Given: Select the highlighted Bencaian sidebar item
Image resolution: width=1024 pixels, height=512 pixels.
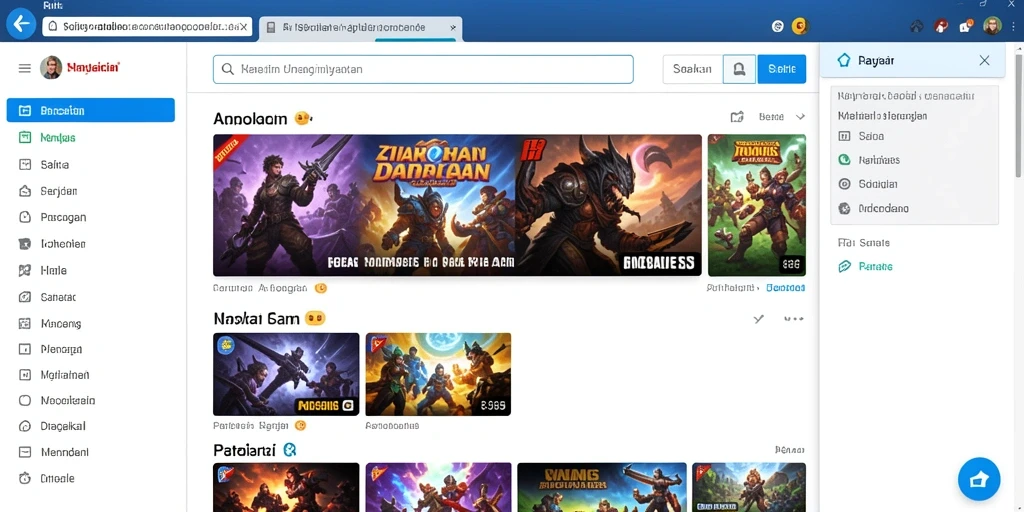Looking at the screenshot, I should (x=91, y=110).
